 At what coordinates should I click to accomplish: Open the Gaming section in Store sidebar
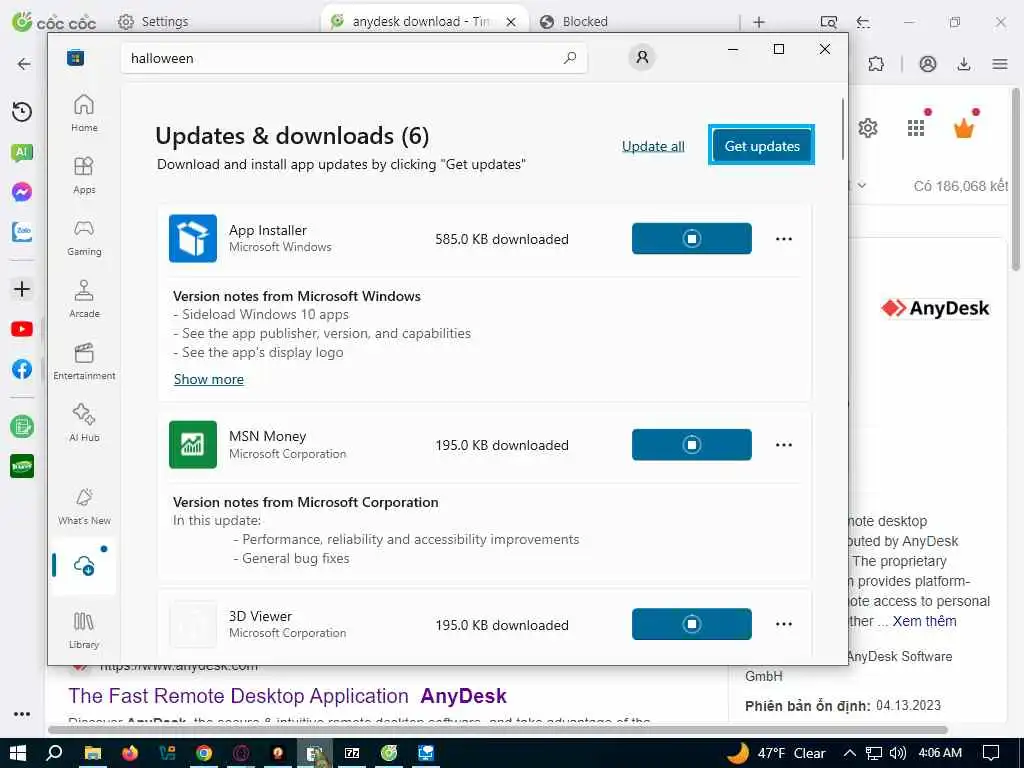click(84, 237)
